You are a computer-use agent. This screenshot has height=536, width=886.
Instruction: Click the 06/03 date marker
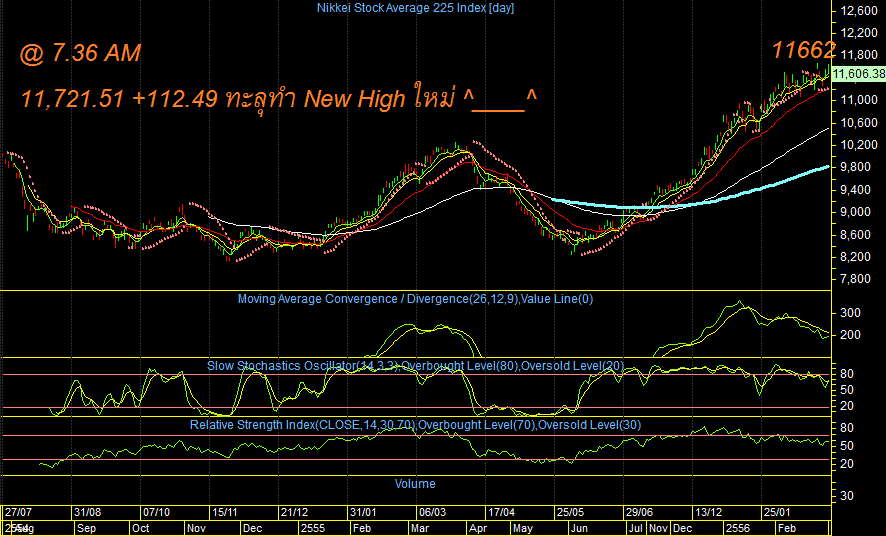coord(432,512)
